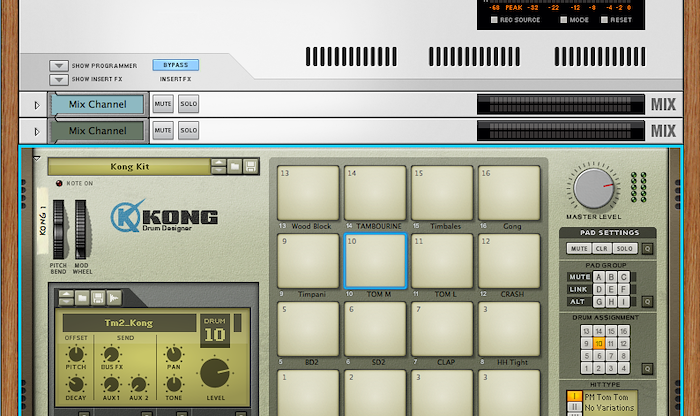Click the PAN knob in the drum module
The width and height of the screenshot is (700, 416).
click(x=174, y=354)
